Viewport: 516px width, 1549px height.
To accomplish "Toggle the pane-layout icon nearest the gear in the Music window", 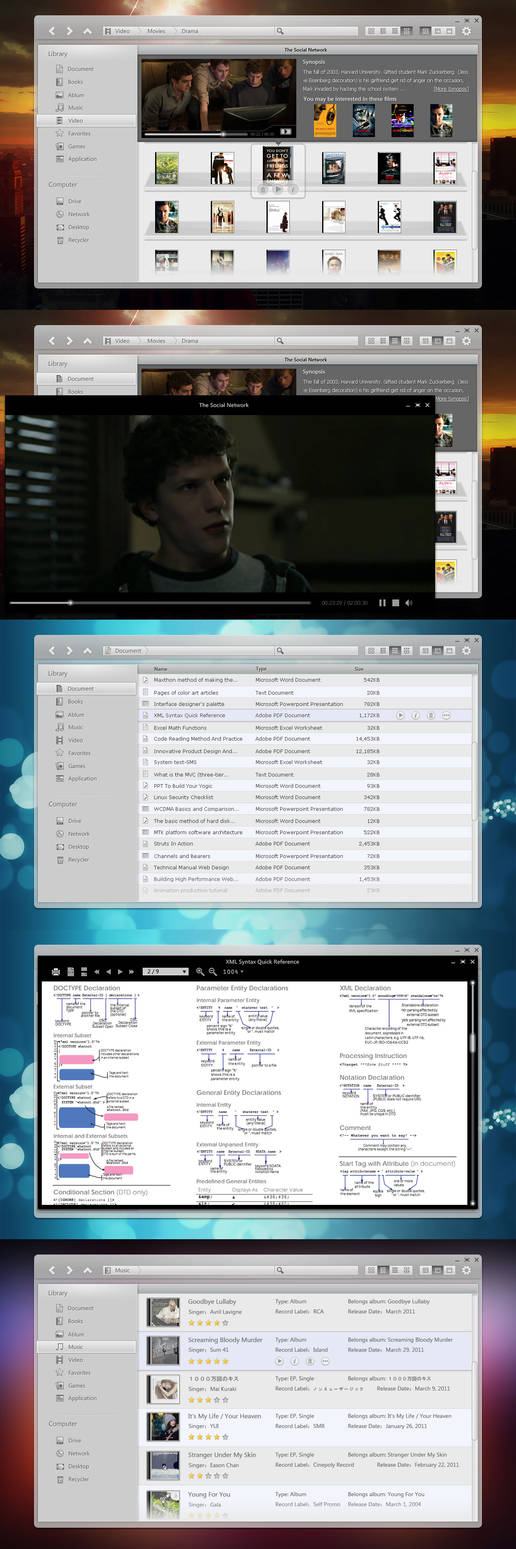I will point(449,1271).
